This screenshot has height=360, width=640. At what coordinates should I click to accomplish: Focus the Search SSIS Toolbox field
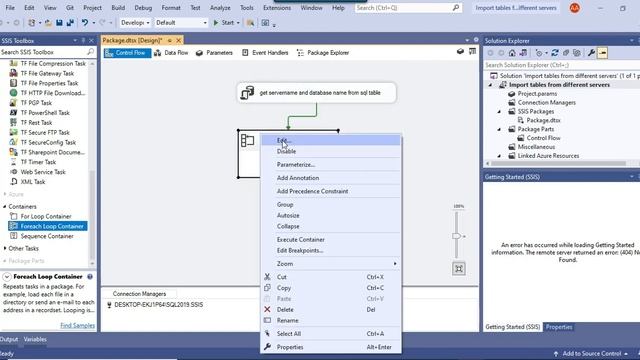coord(47,52)
